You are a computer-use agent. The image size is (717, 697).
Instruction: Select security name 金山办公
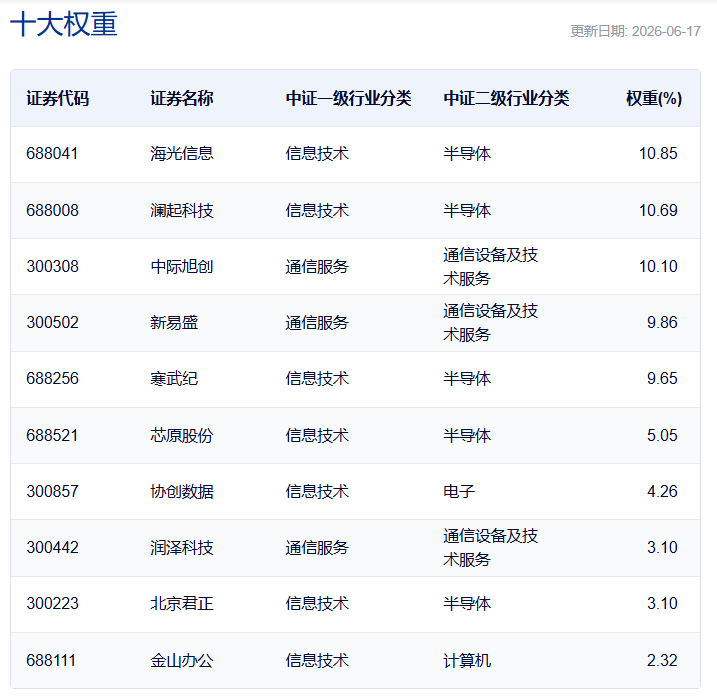[x=182, y=660]
